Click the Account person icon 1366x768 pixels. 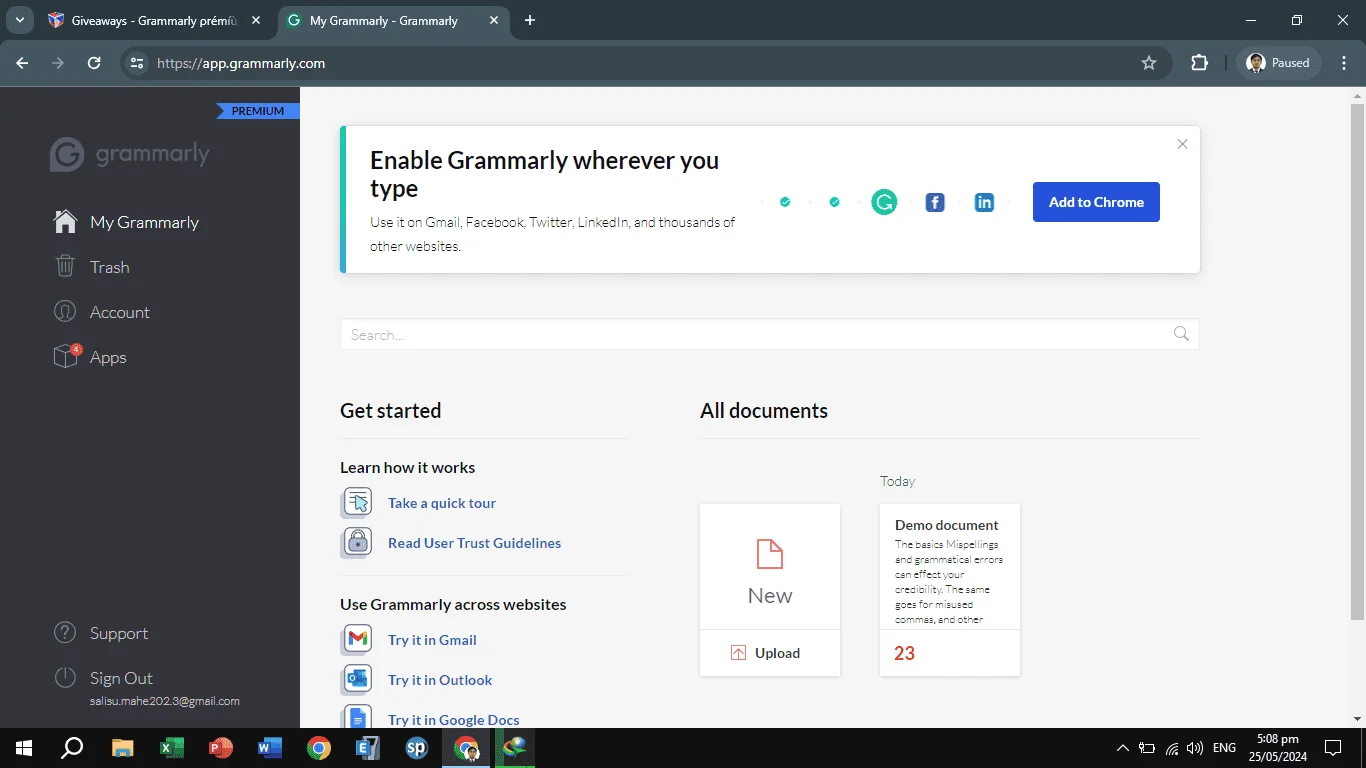coord(65,312)
